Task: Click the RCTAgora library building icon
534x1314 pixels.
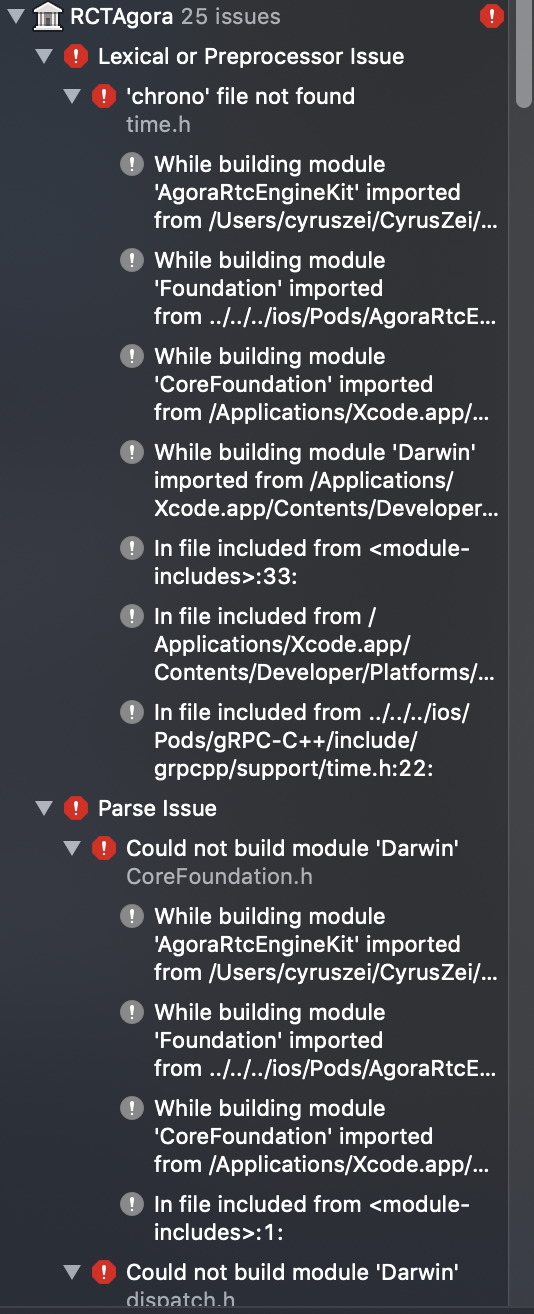Action: tap(47, 16)
